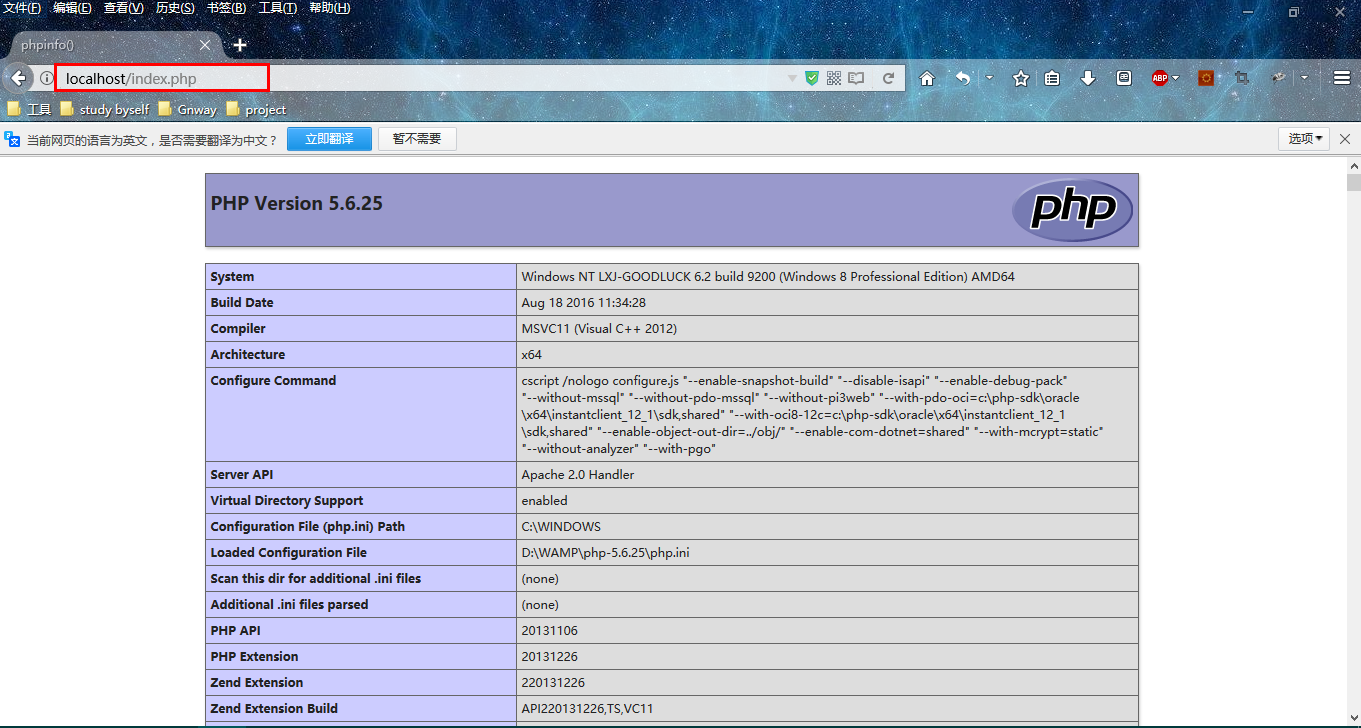This screenshot has height=728, width=1361.
Task: Click the orange extension icon on toolbar
Action: [1205, 77]
